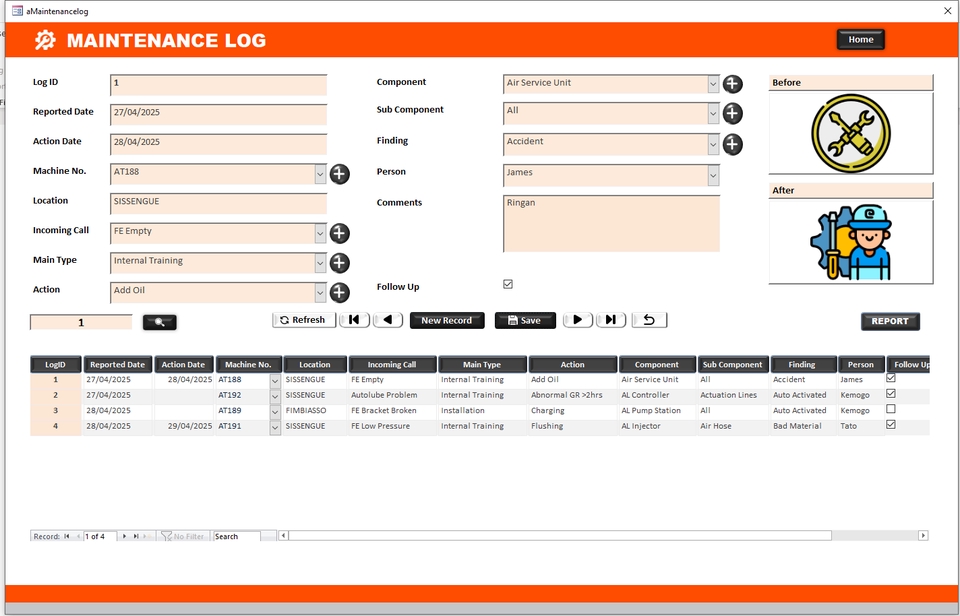
Task: Open the Incoming Call dropdown
Action: tap(320, 233)
